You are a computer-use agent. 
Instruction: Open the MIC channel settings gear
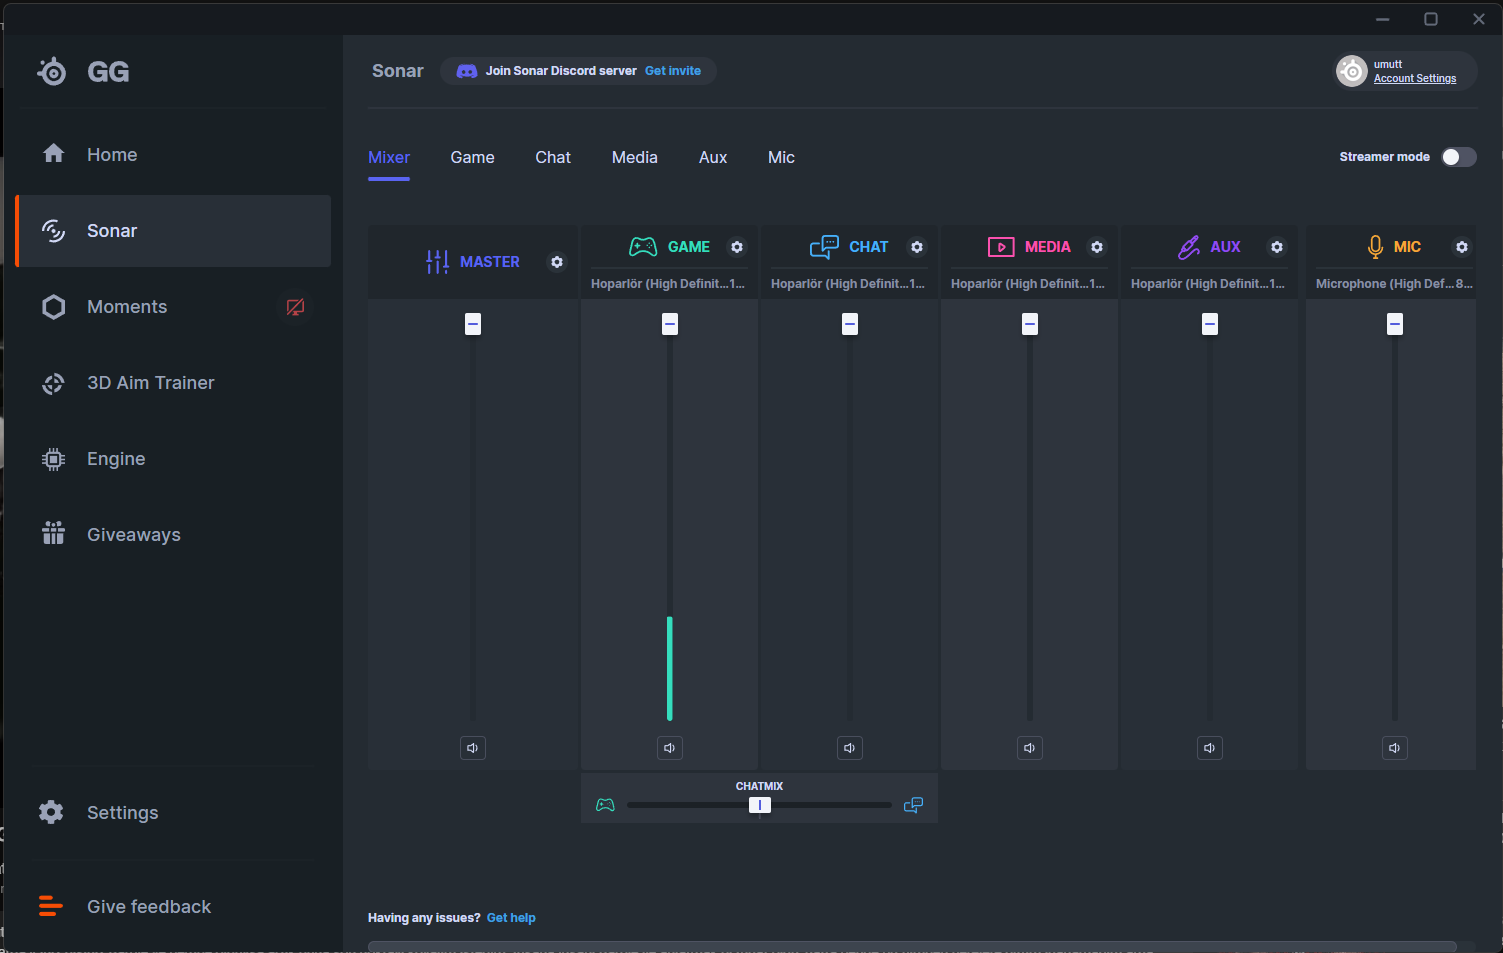[1462, 247]
